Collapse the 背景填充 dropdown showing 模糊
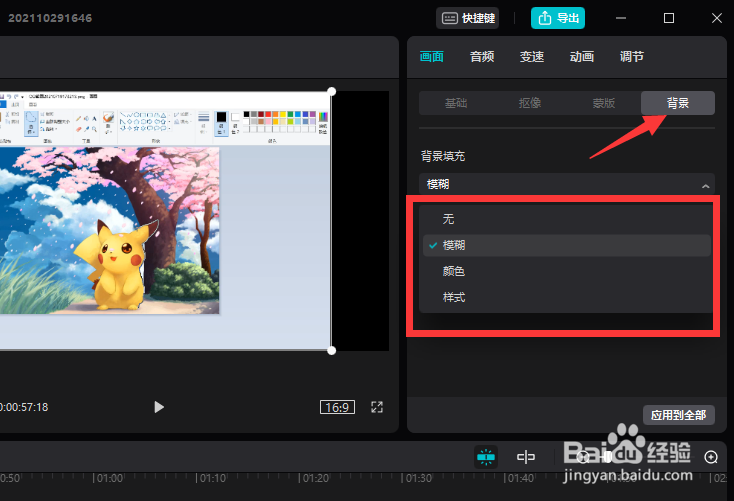Viewport: 734px width, 501px height. 567,184
